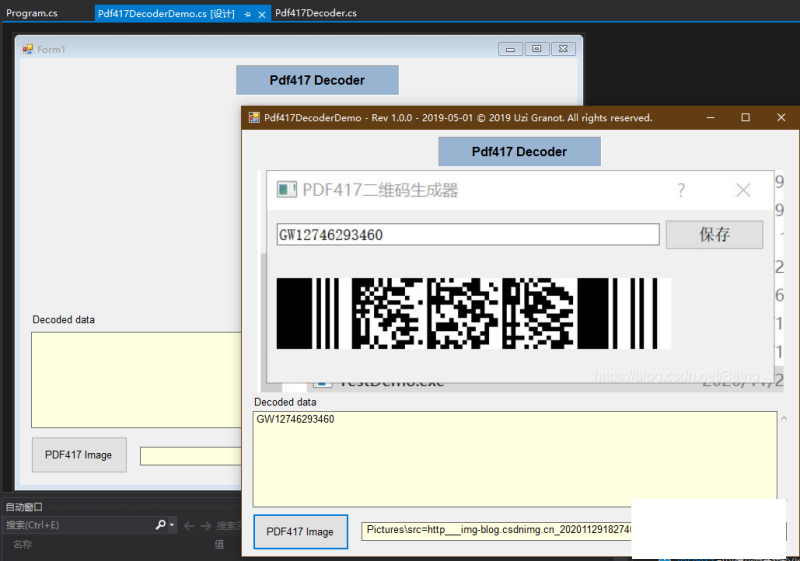Switch to the Program.cs tab
This screenshot has width=800, height=561.
click(x=32, y=13)
